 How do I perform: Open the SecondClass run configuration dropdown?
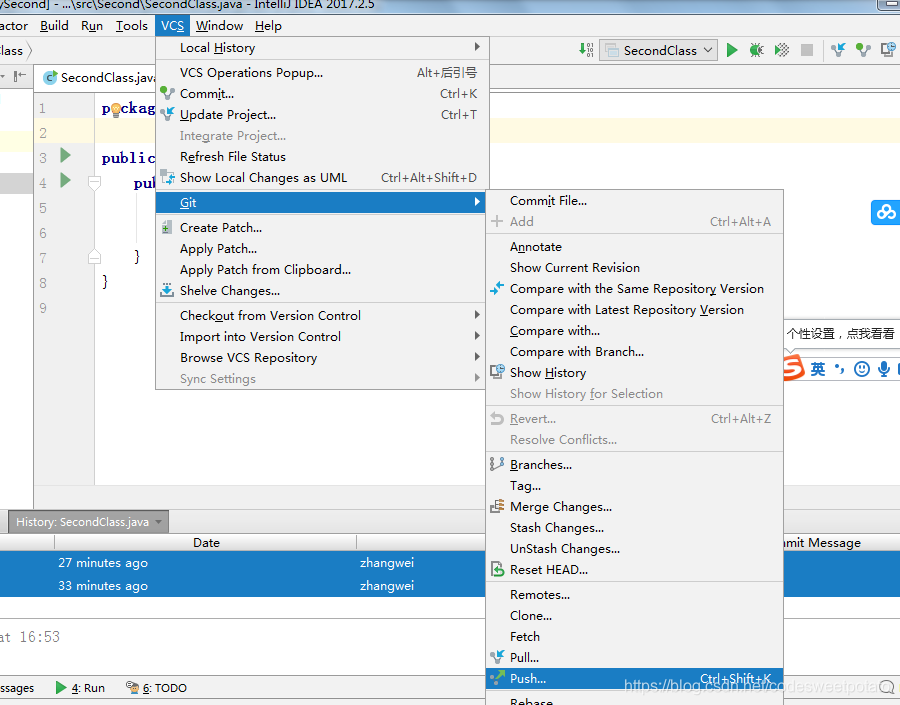tap(659, 51)
